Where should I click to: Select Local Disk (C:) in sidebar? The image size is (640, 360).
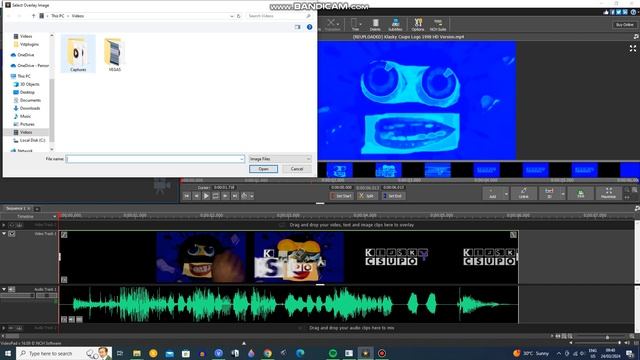click(x=29, y=140)
